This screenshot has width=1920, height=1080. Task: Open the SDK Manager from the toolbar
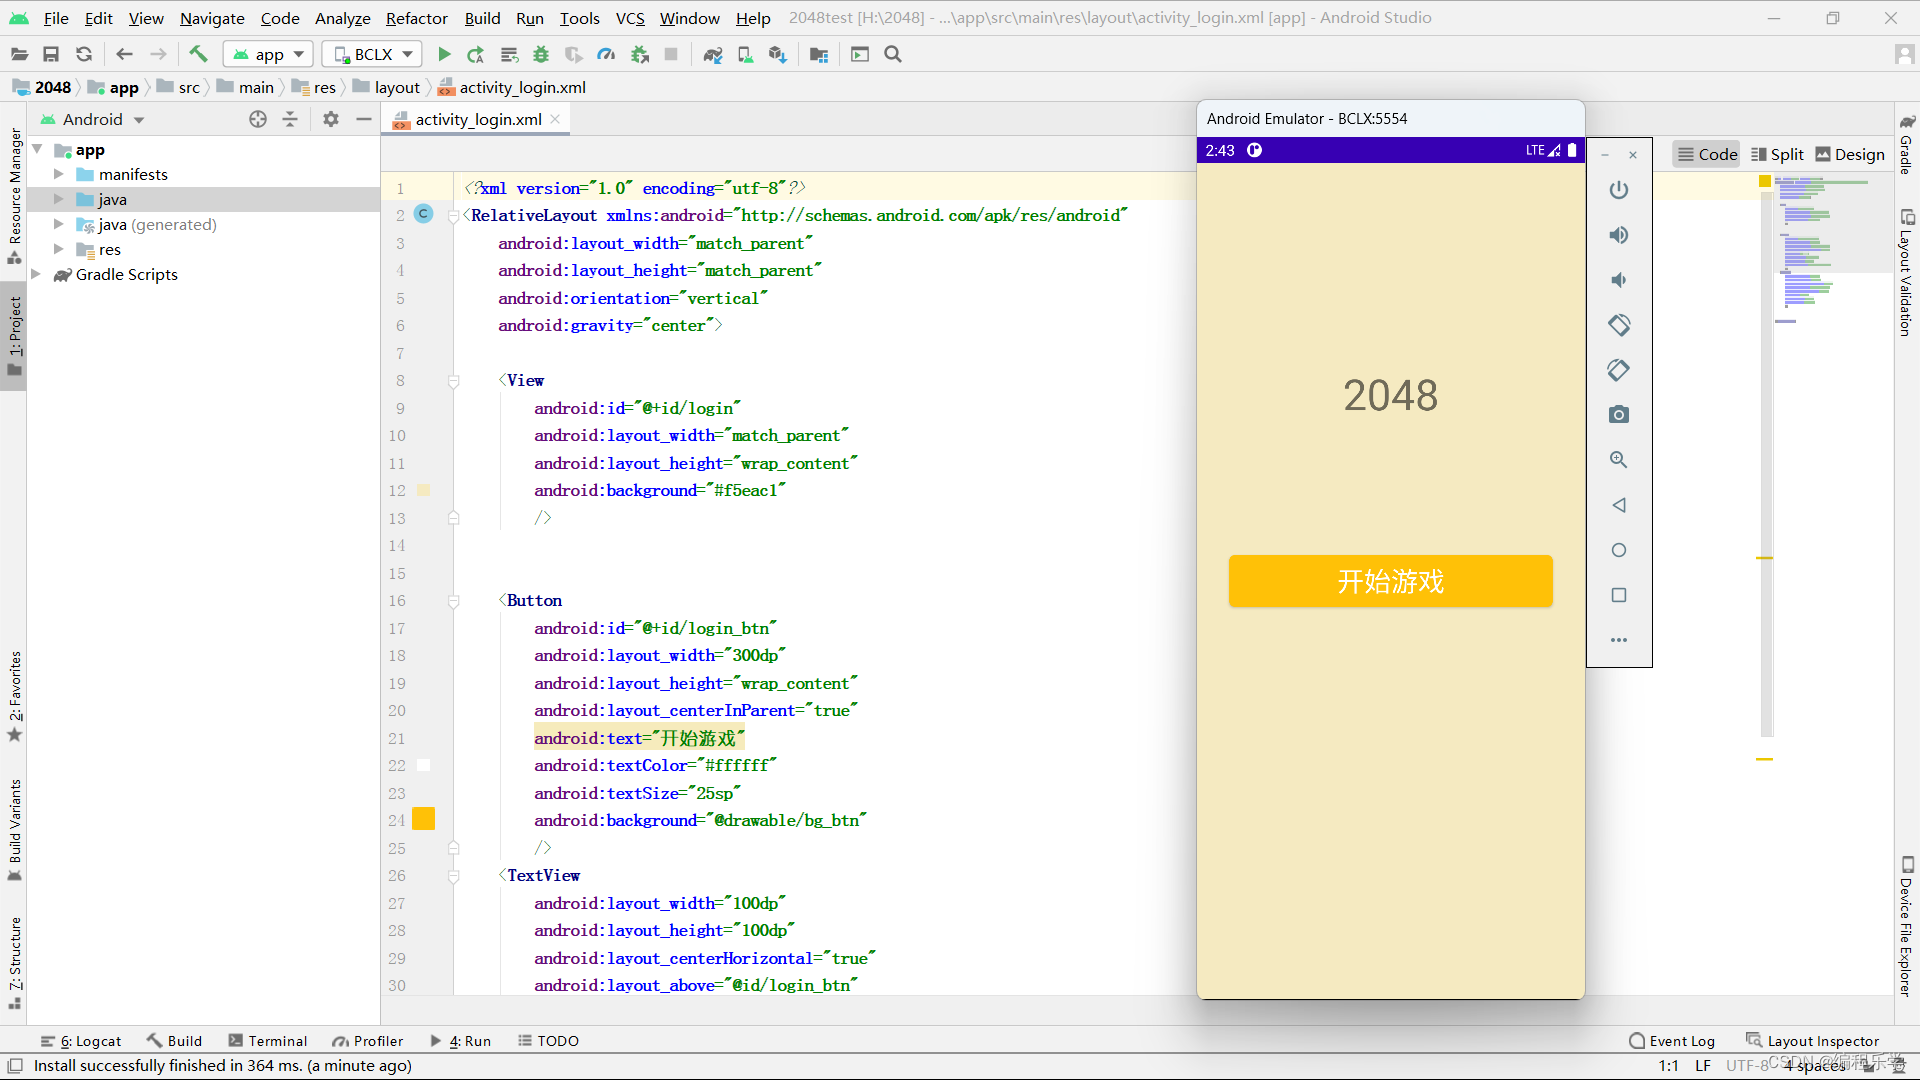[778, 54]
